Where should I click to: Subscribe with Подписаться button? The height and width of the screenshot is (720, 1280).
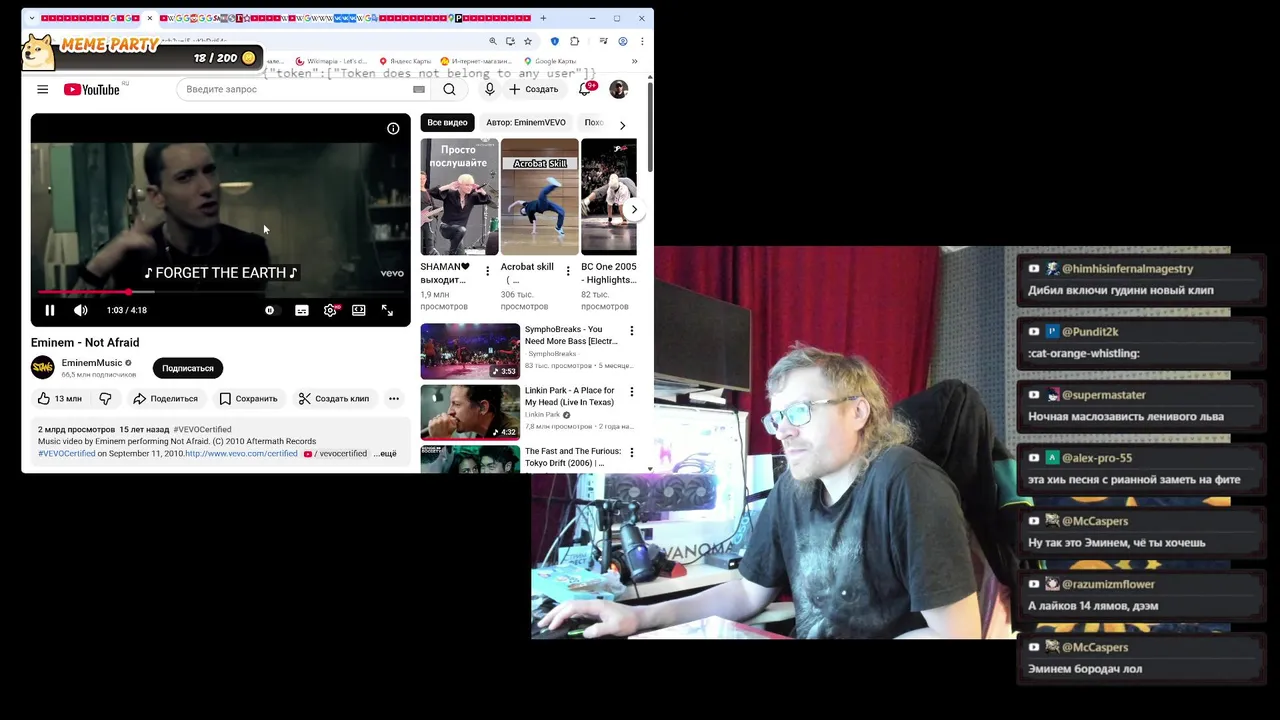188,369
